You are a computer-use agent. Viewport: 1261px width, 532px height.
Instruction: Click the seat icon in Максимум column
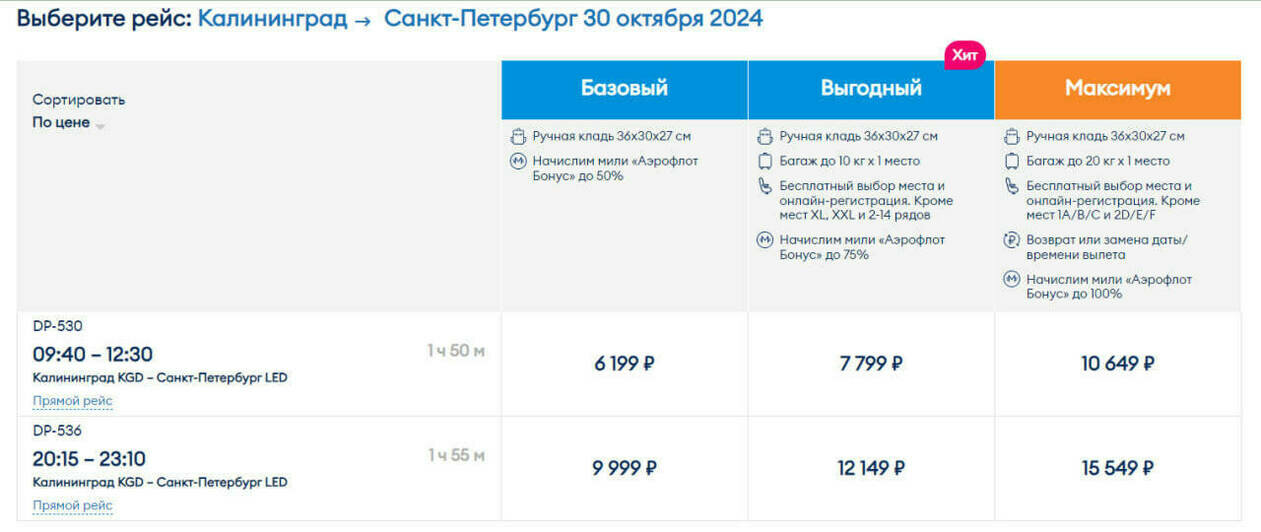tap(1012, 186)
